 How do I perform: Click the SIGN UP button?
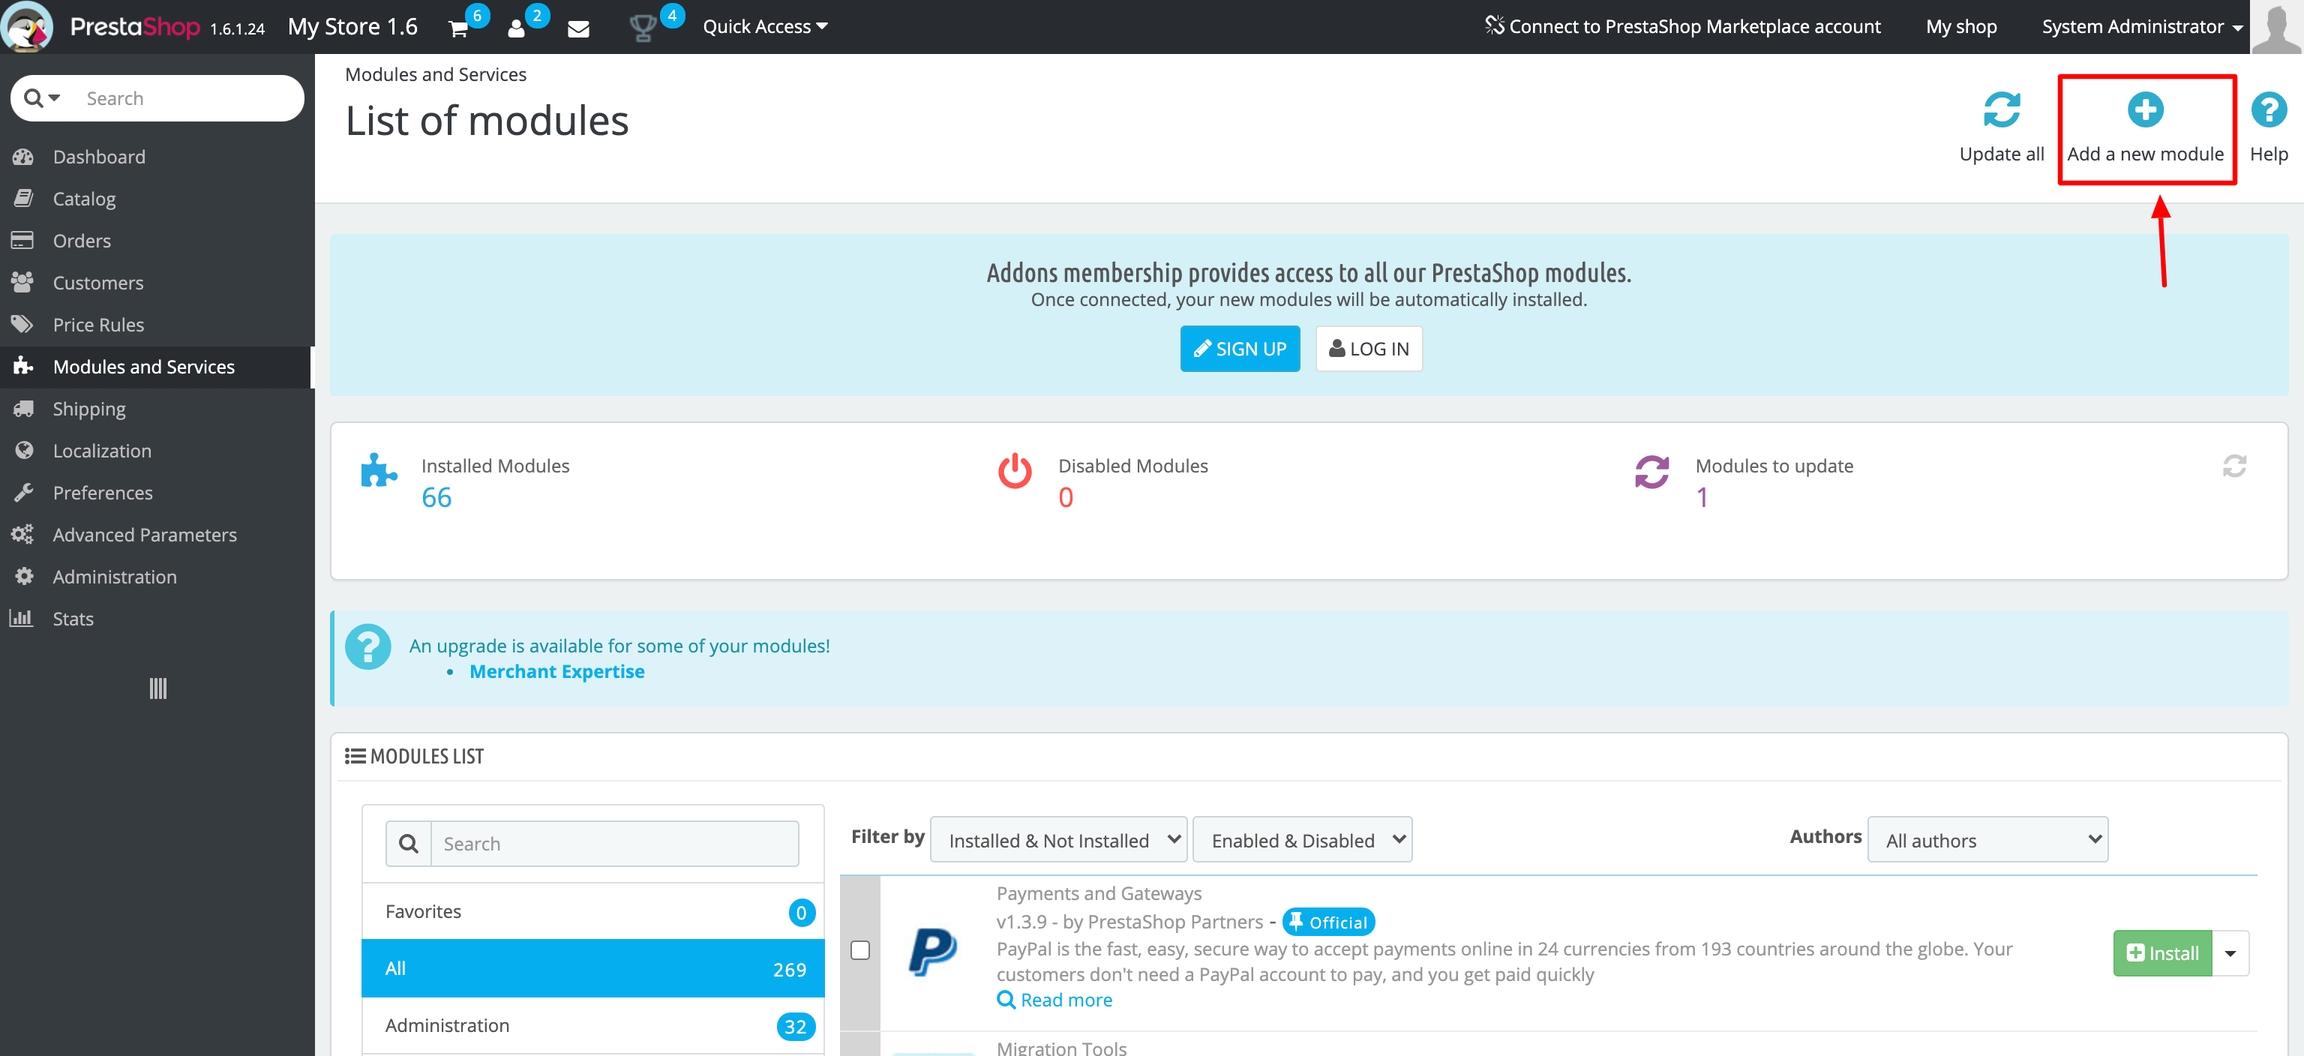tap(1240, 349)
